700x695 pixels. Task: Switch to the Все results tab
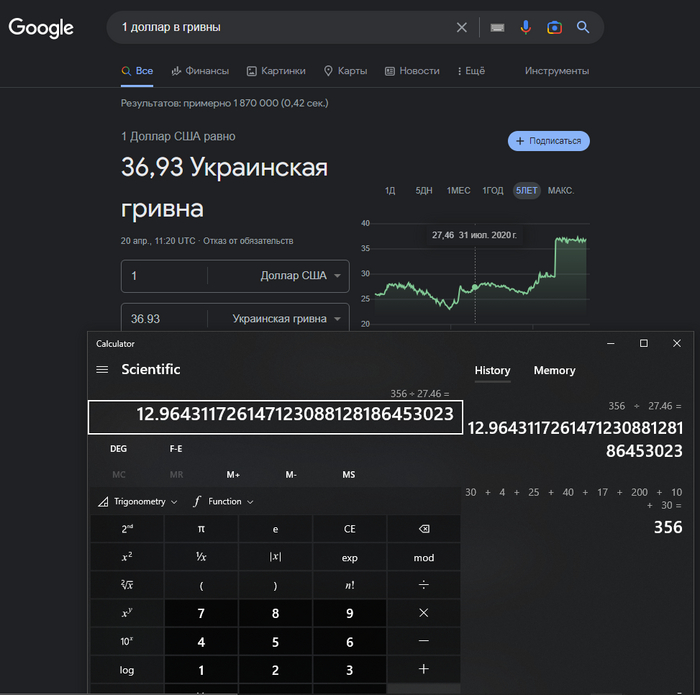[x=138, y=71]
